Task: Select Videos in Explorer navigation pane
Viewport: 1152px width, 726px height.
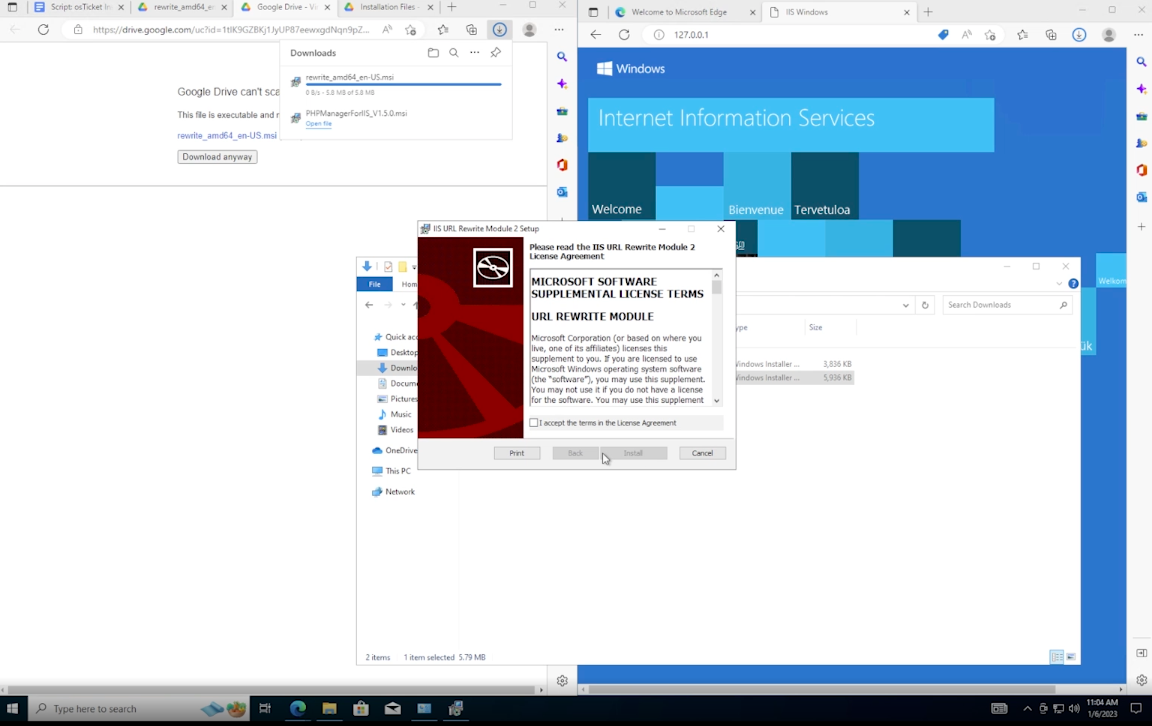Action: (x=401, y=430)
